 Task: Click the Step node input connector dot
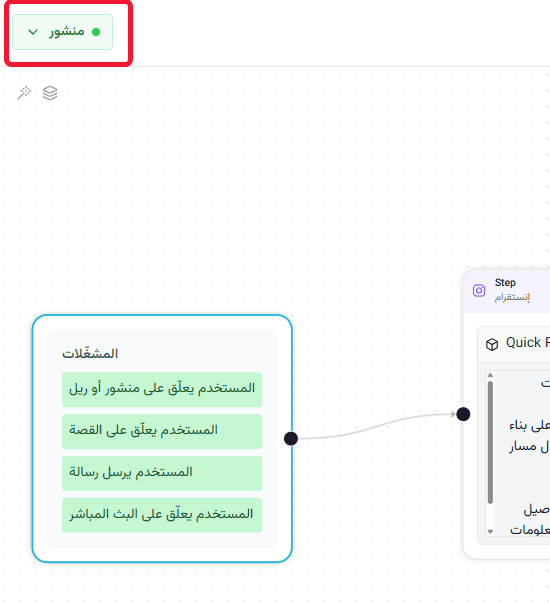(x=463, y=414)
